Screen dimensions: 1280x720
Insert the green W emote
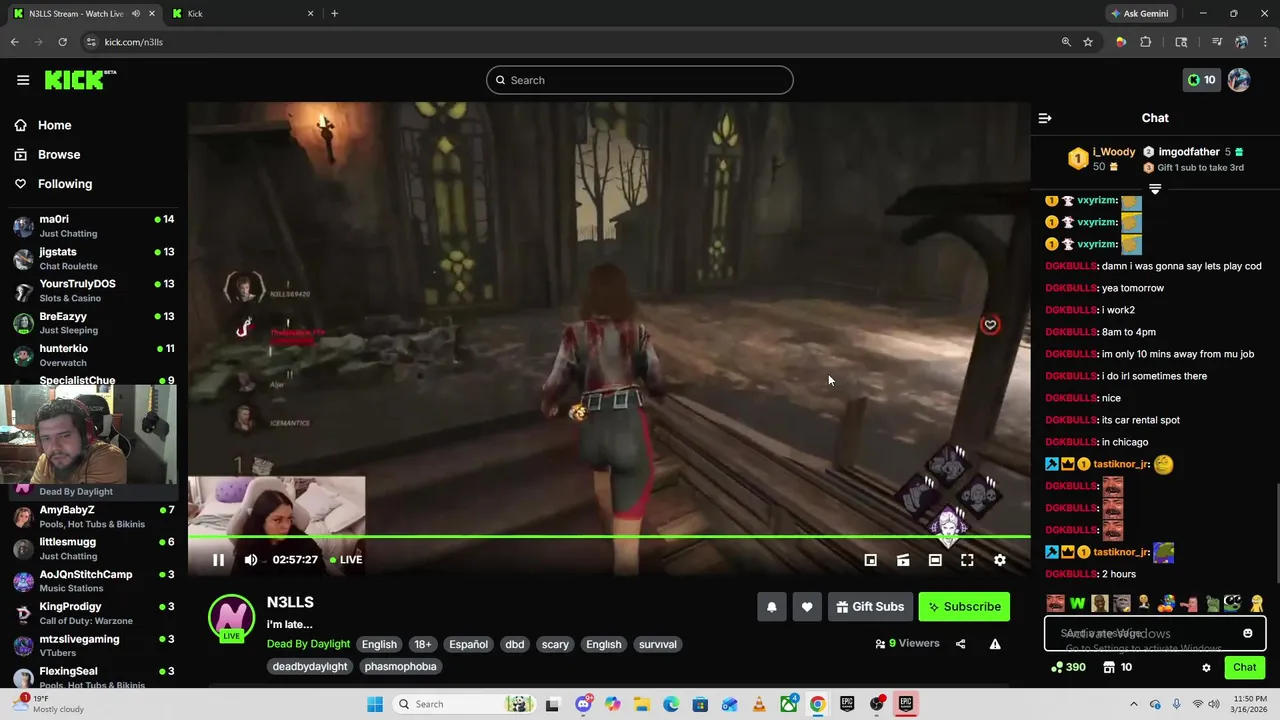click(1077, 604)
